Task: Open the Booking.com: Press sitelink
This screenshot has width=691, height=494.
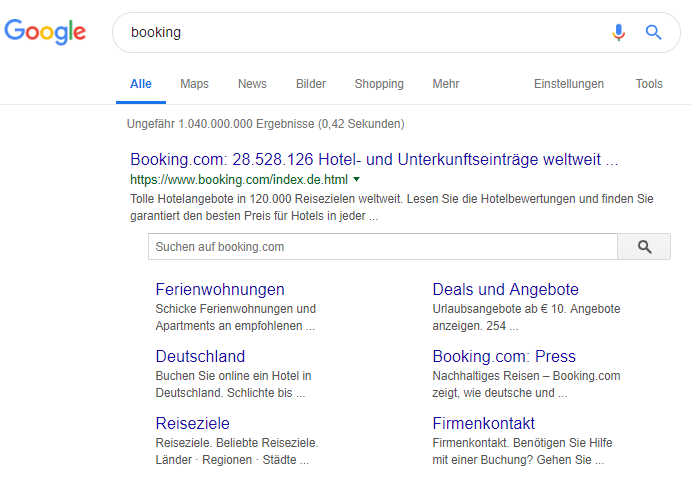Action: pyautogui.click(x=504, y=357)
